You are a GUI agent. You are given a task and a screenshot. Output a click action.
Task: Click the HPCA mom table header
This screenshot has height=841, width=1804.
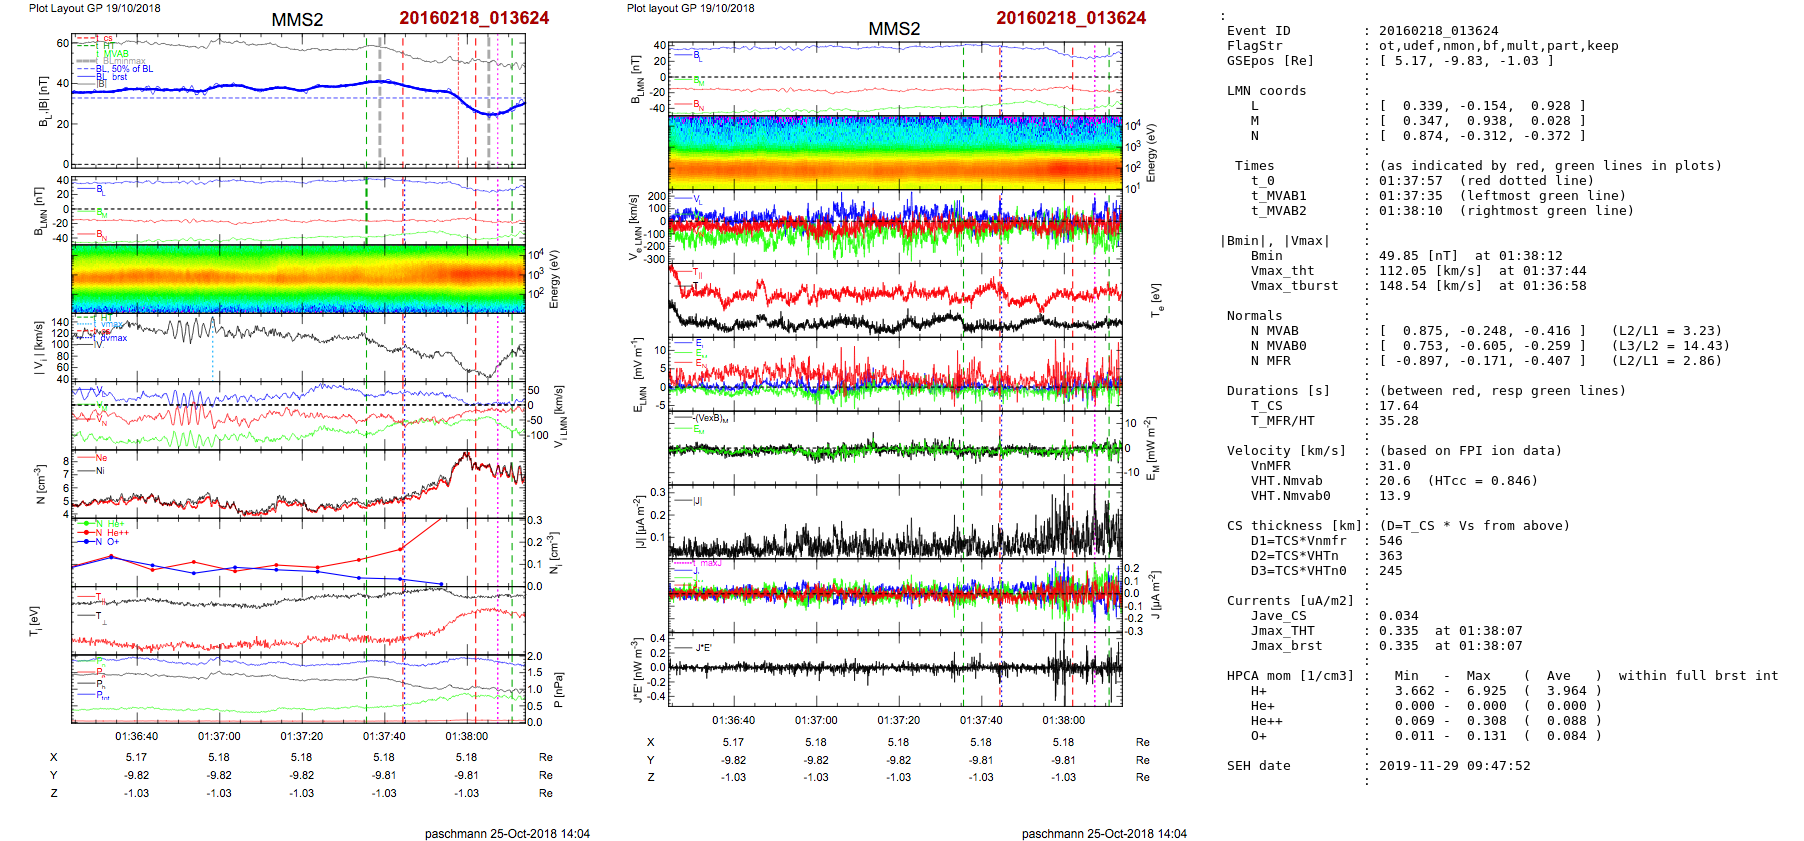pos(1290,676)
